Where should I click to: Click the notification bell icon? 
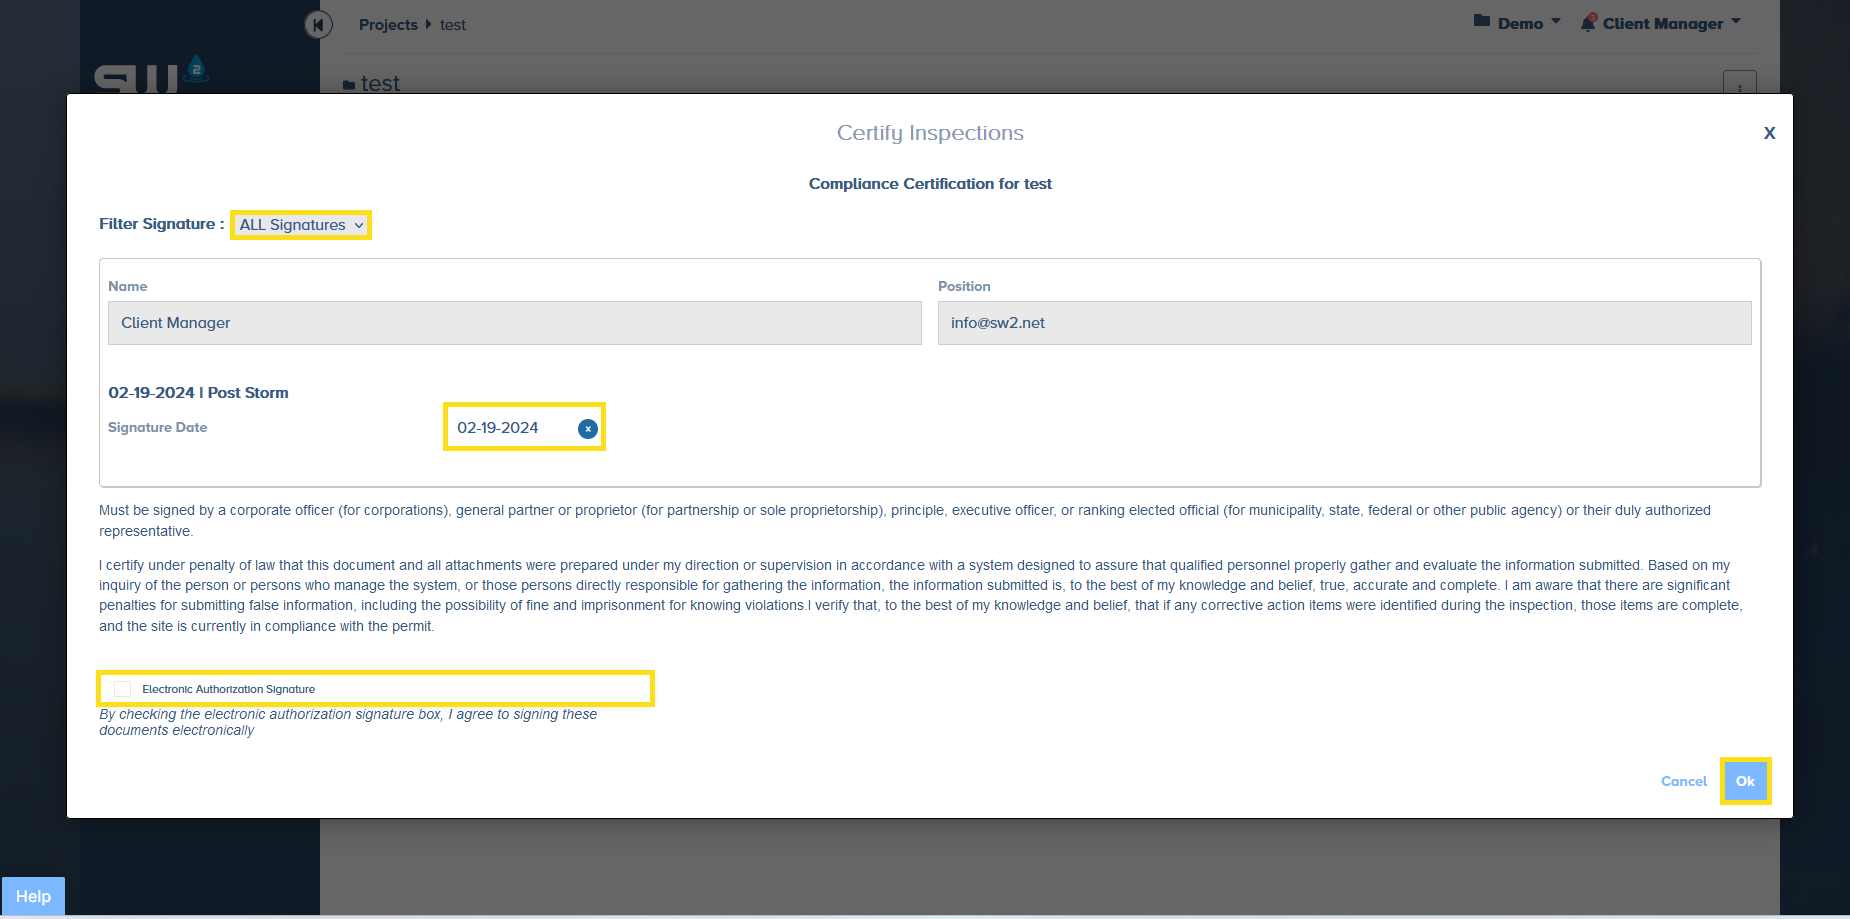[x=1588, y=23]
